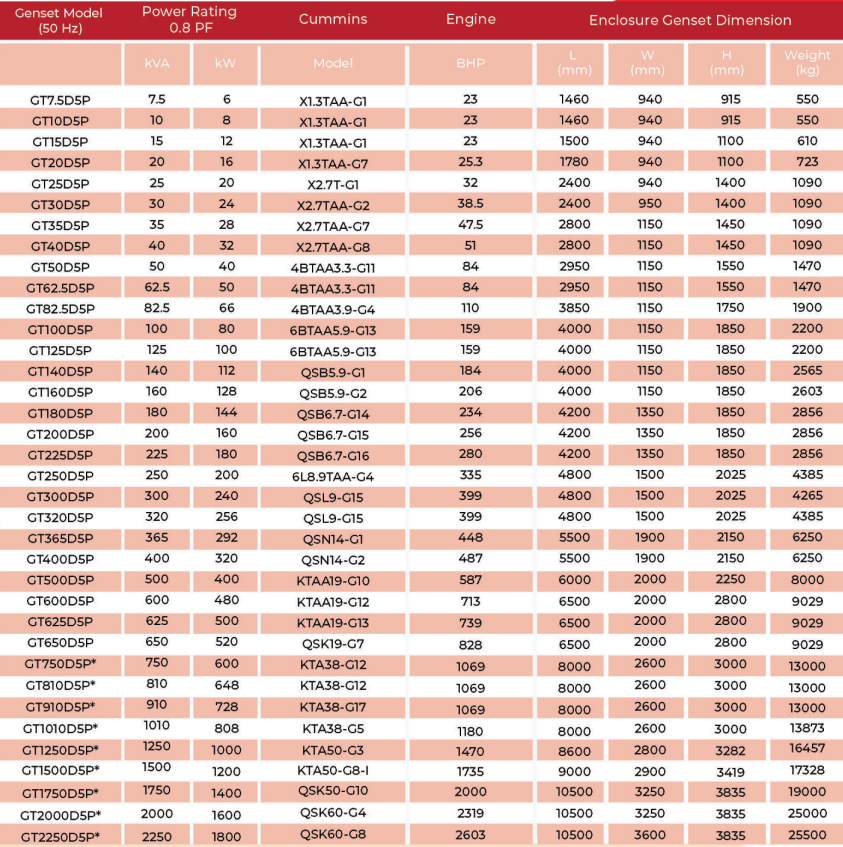Click the 'W (mm)' subheader
Viewport: 843px width, 847px height.
click(x=647, y=63)
